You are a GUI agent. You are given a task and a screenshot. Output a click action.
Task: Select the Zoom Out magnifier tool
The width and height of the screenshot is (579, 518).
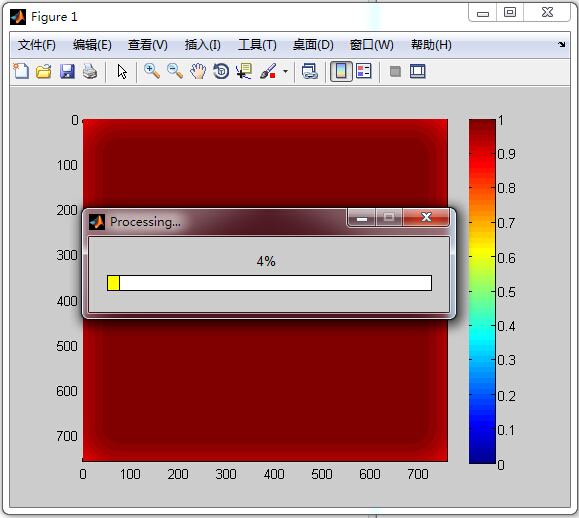[175, 71]
